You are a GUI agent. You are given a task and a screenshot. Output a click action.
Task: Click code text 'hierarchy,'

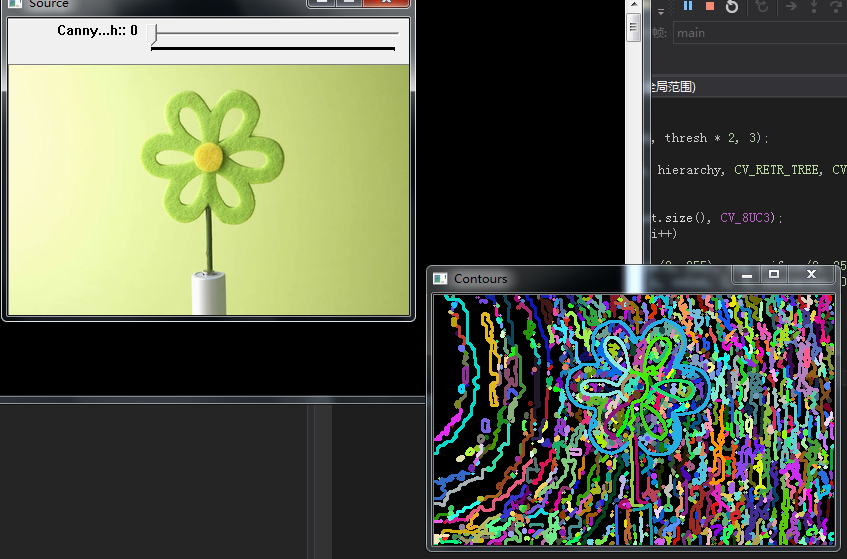[x=691, y=170]
